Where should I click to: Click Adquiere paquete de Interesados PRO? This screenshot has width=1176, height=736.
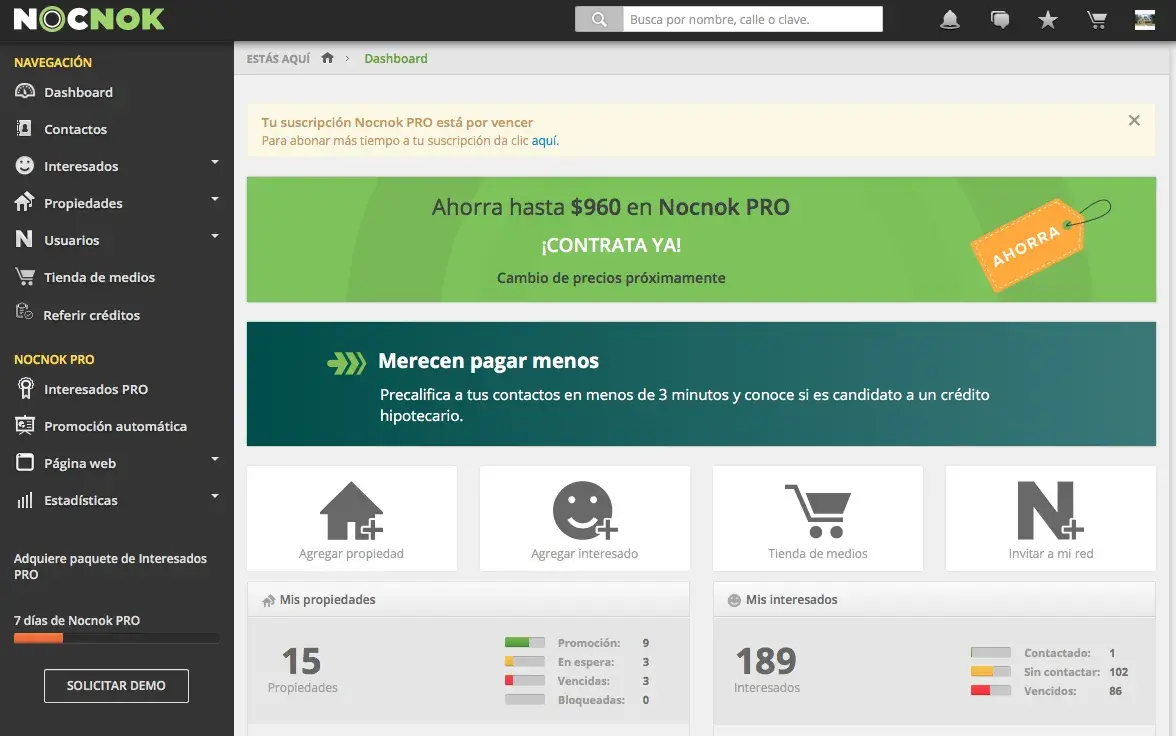pos(110,566)
